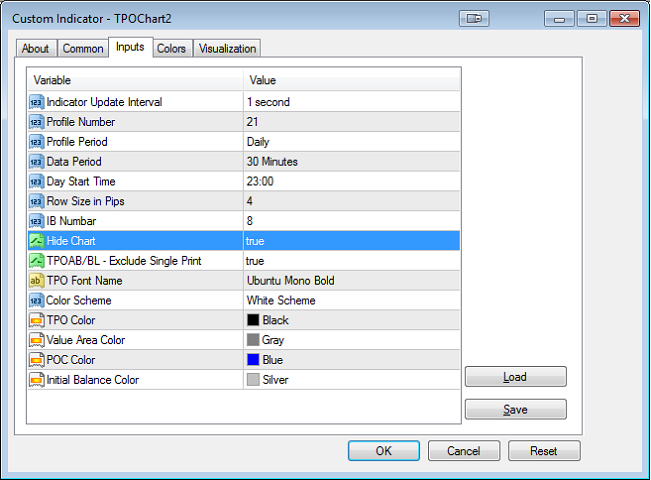Confirm settings with the OK button
The width and height of the screenshot is (651, 480).
click(384, 451)
